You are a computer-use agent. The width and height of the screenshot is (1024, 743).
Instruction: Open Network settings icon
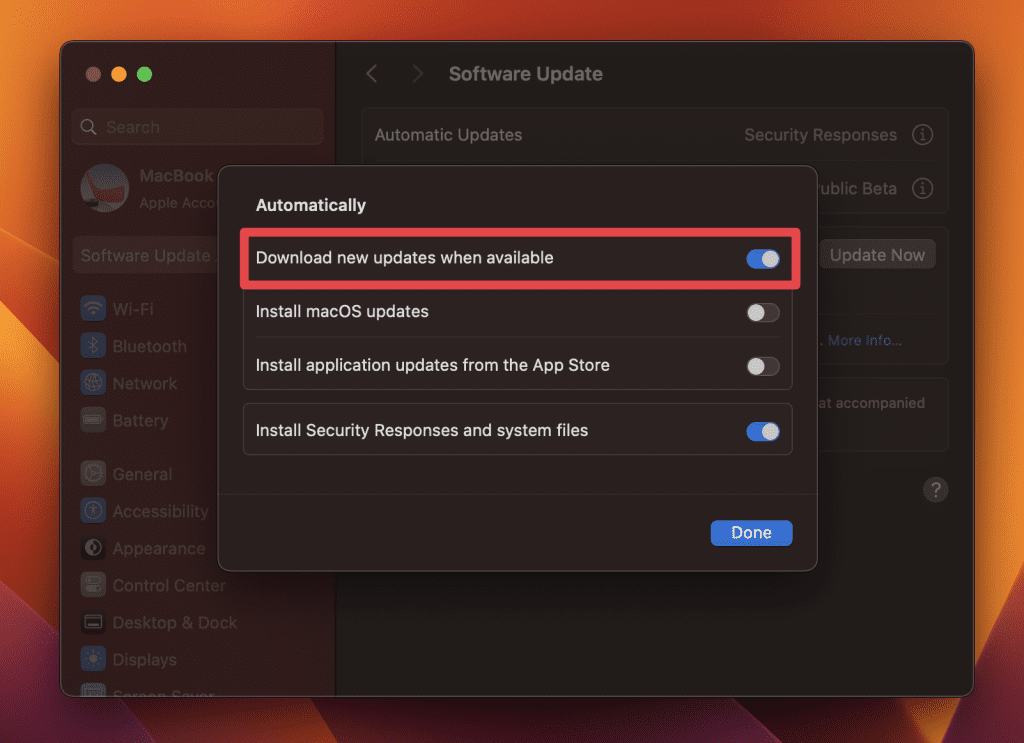click(x=93, y=383)
